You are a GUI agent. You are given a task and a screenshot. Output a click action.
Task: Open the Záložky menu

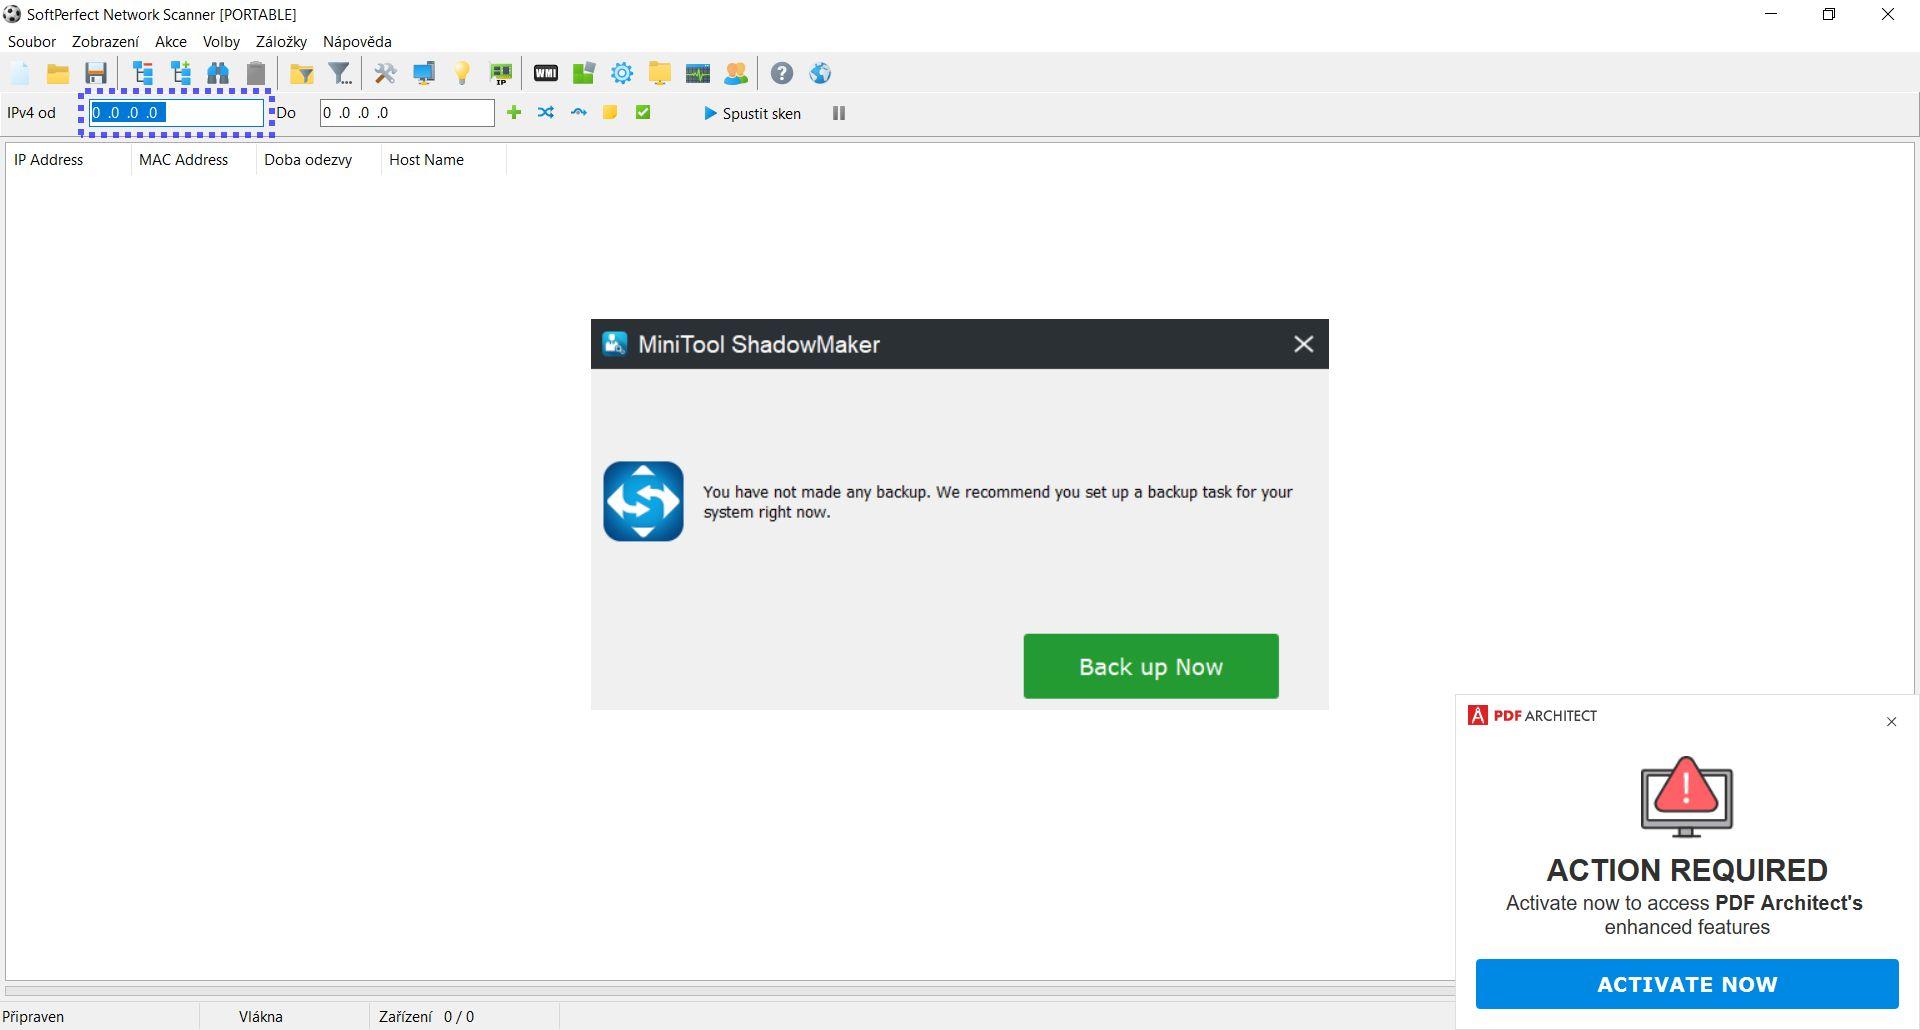click(281, 41)
